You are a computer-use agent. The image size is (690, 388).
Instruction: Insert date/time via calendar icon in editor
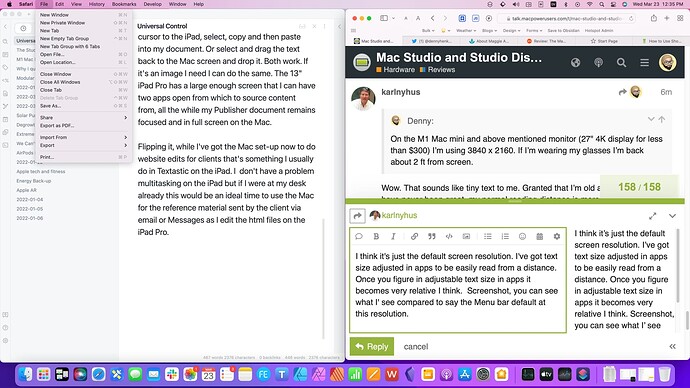click(540, 236)
